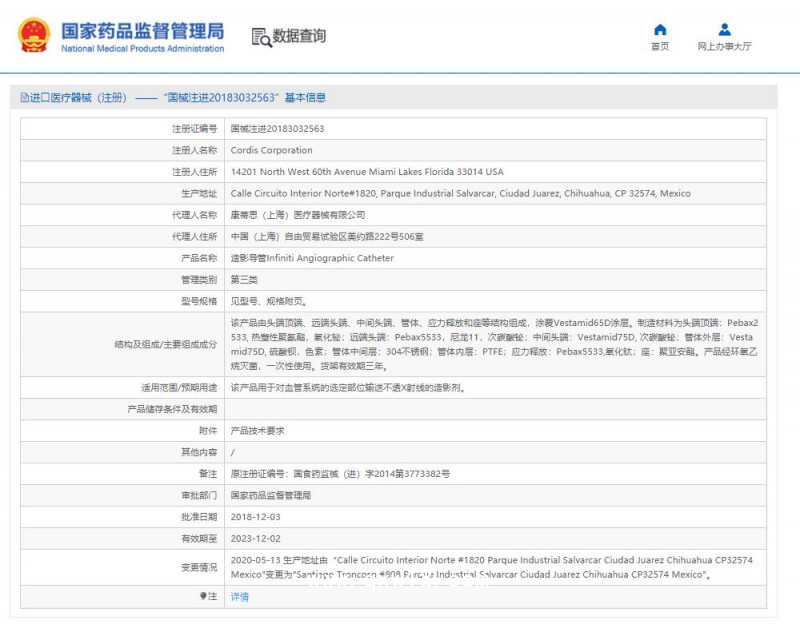This screenshot has width=800, height=624.
Task: Click the 产品技术要求 attachment text
Action: click(257, 430)
